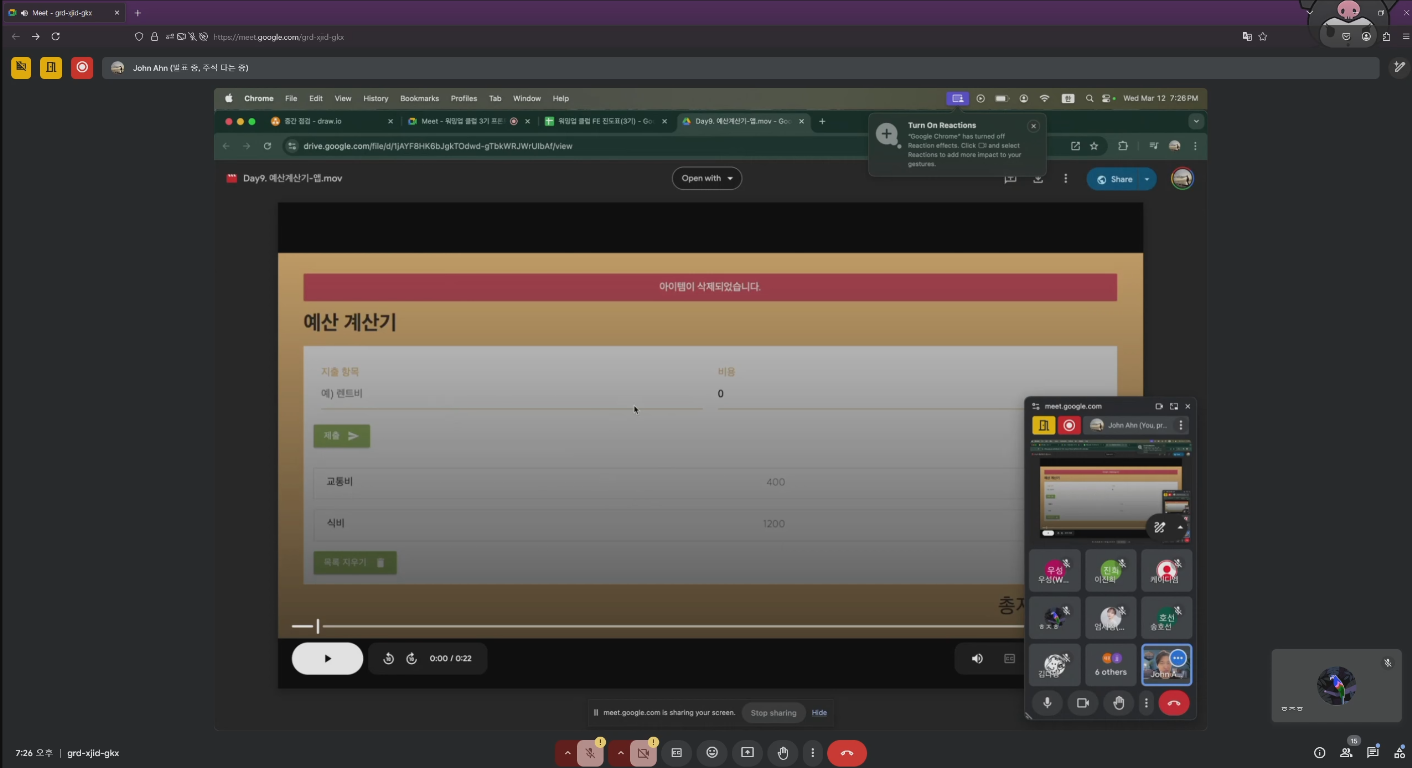This screenshot has width=1412, height=768.
Task: Bookmark this page with star icon
Action: (x=1263, y=36)
